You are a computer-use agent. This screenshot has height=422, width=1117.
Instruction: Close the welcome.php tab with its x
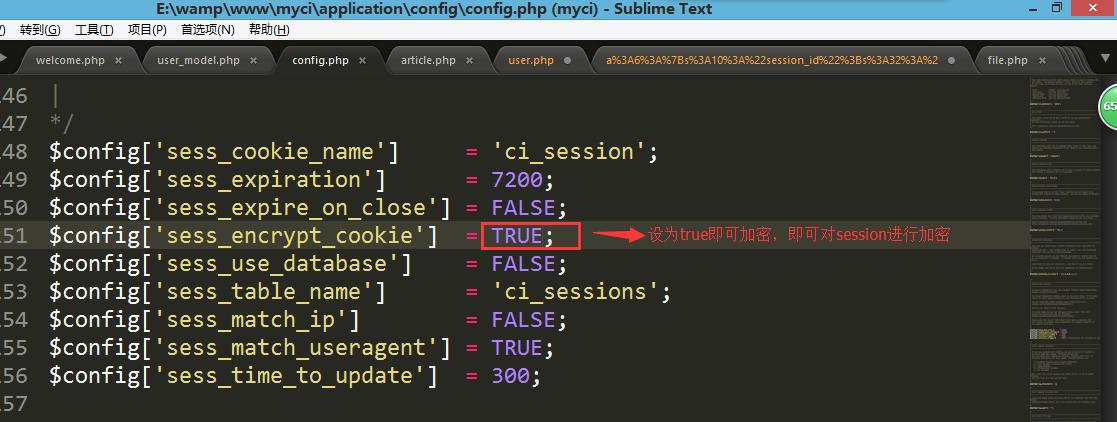click(x=118, y=61)
